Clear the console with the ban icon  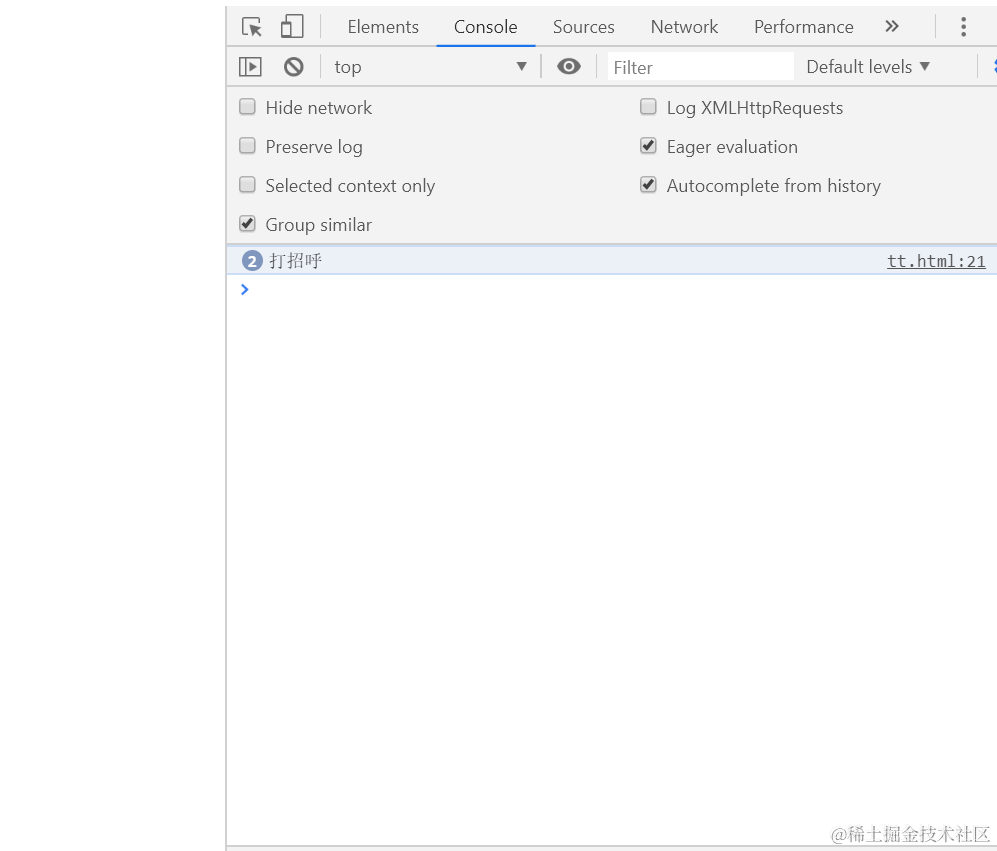293,67
